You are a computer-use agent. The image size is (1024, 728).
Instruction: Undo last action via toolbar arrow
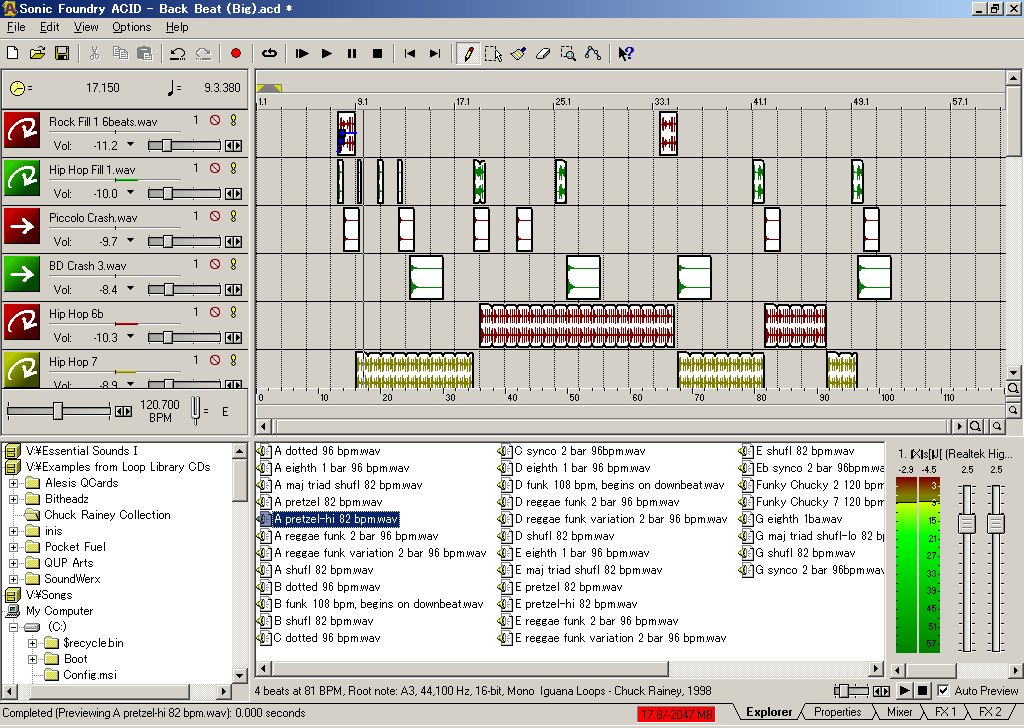click(178, 54)
